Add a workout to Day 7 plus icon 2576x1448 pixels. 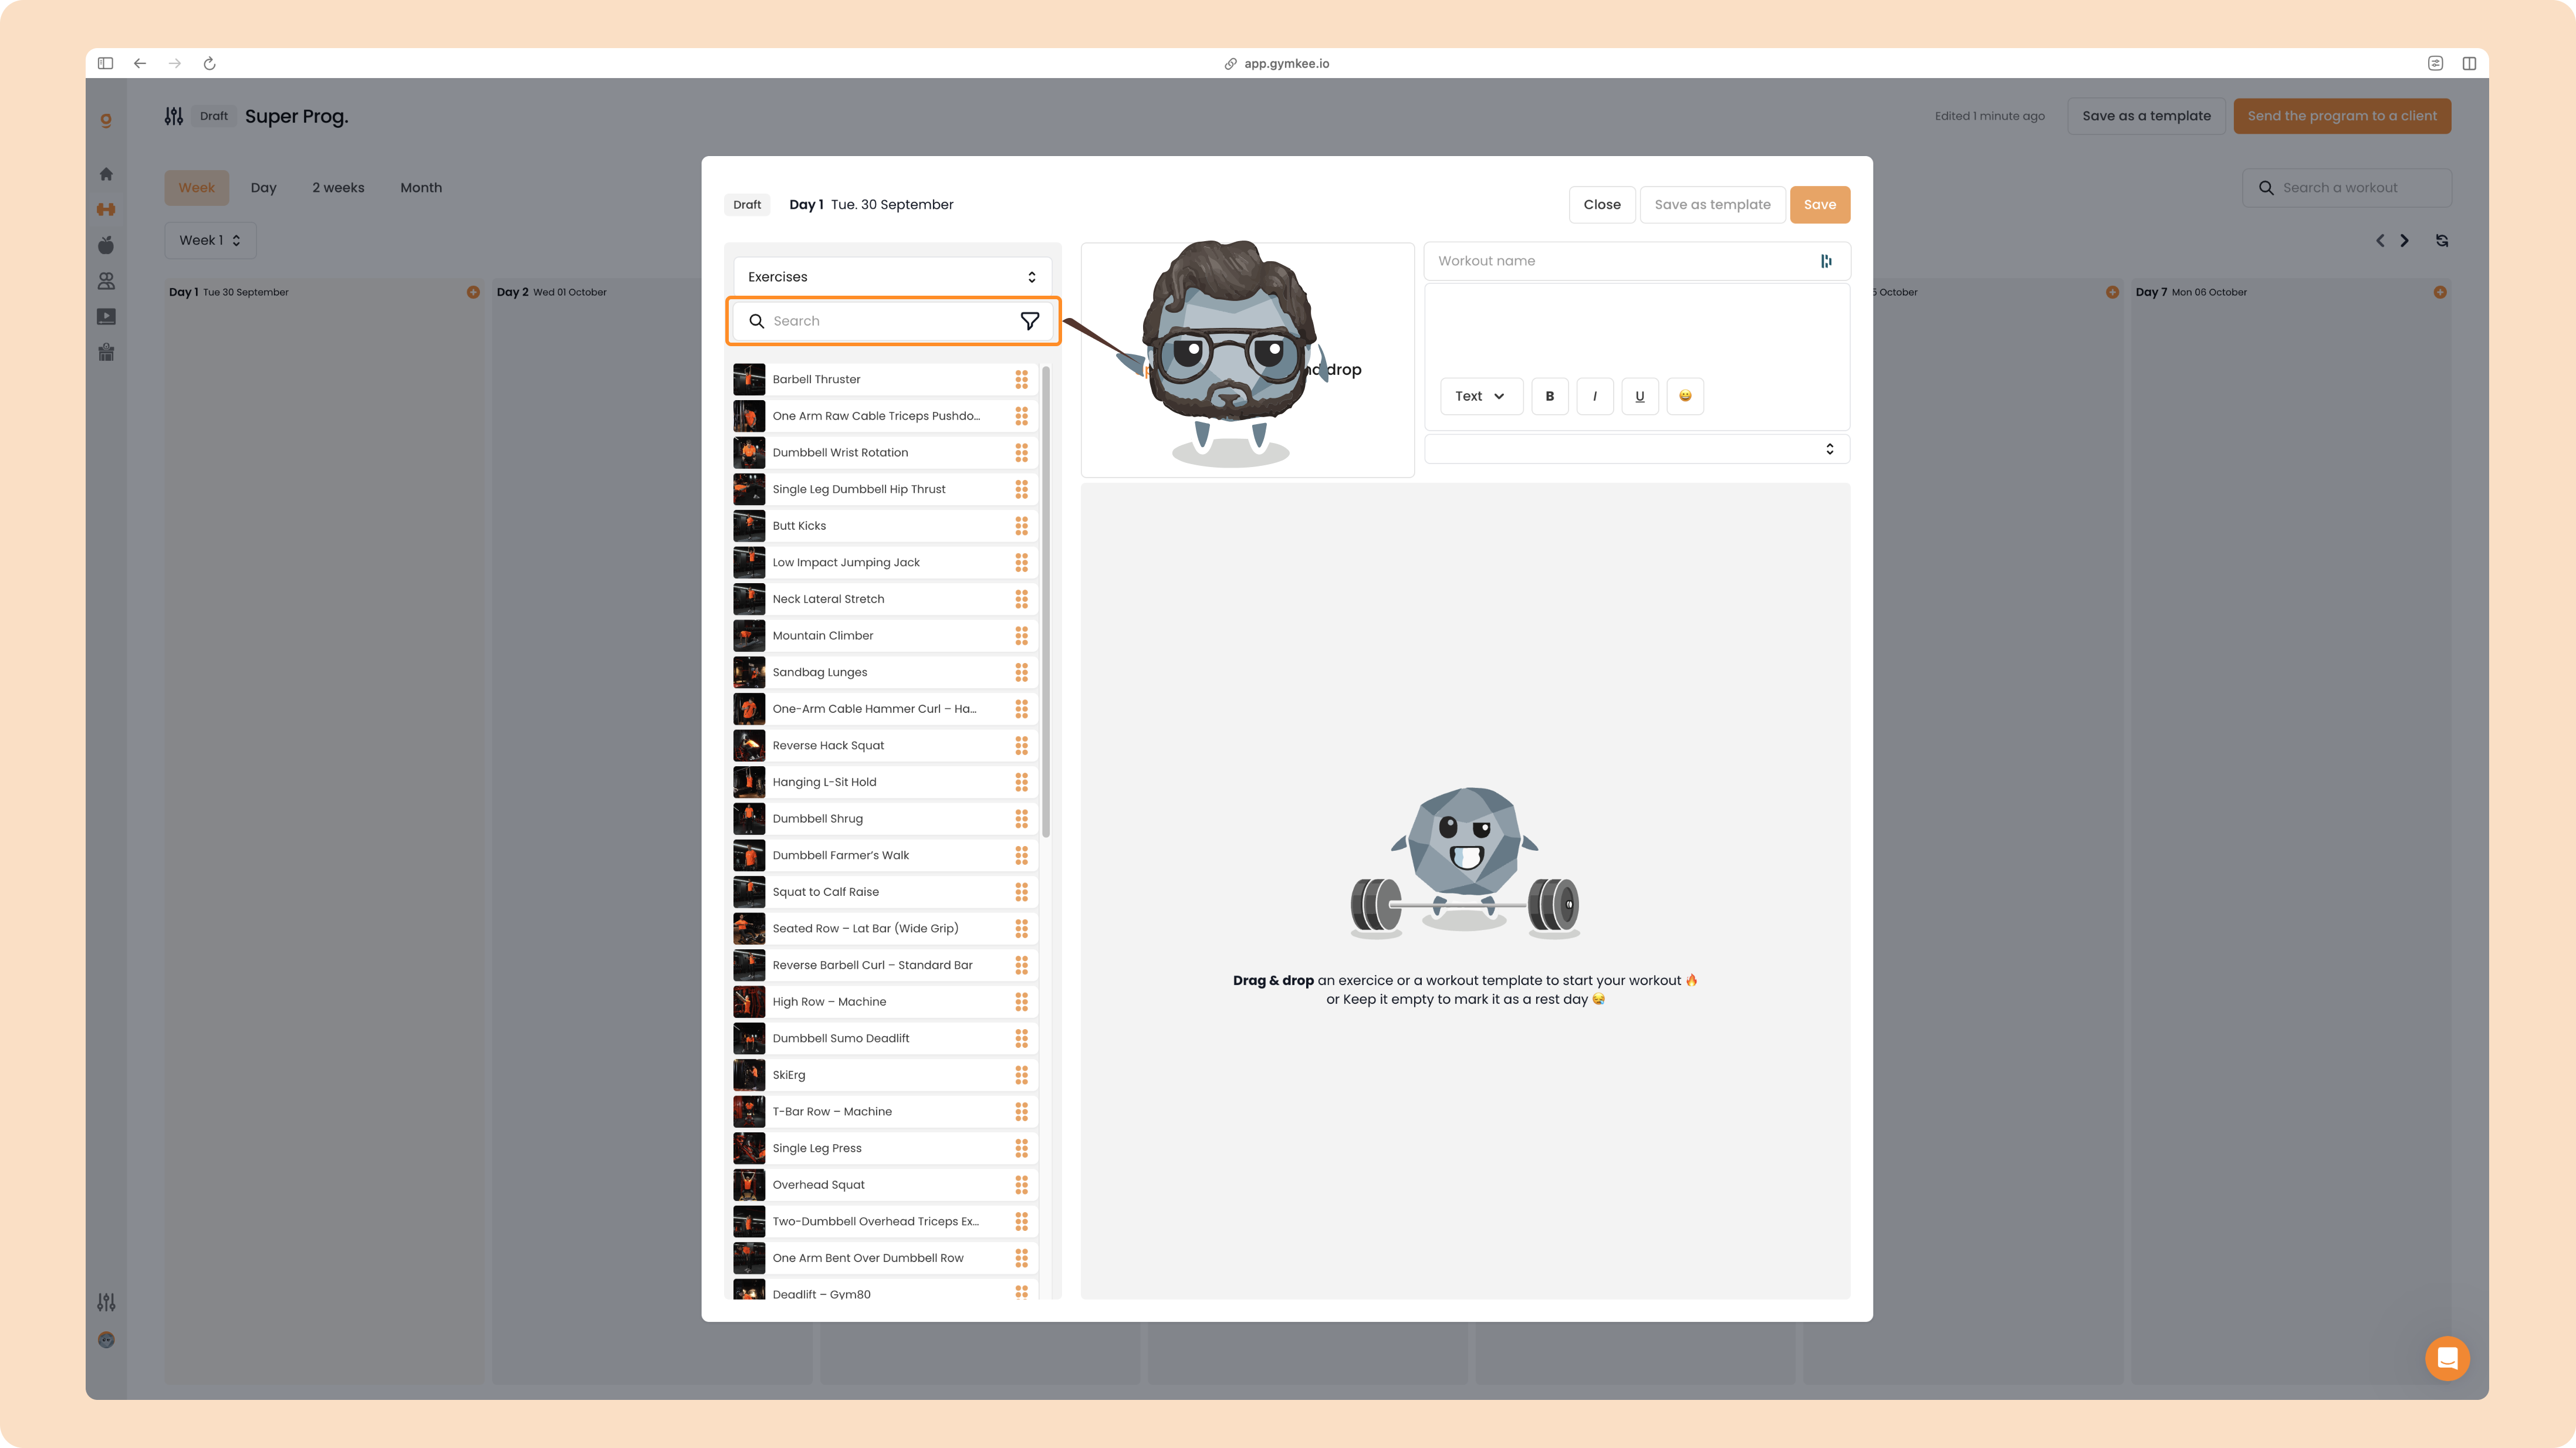click(x=2440, y=292)
